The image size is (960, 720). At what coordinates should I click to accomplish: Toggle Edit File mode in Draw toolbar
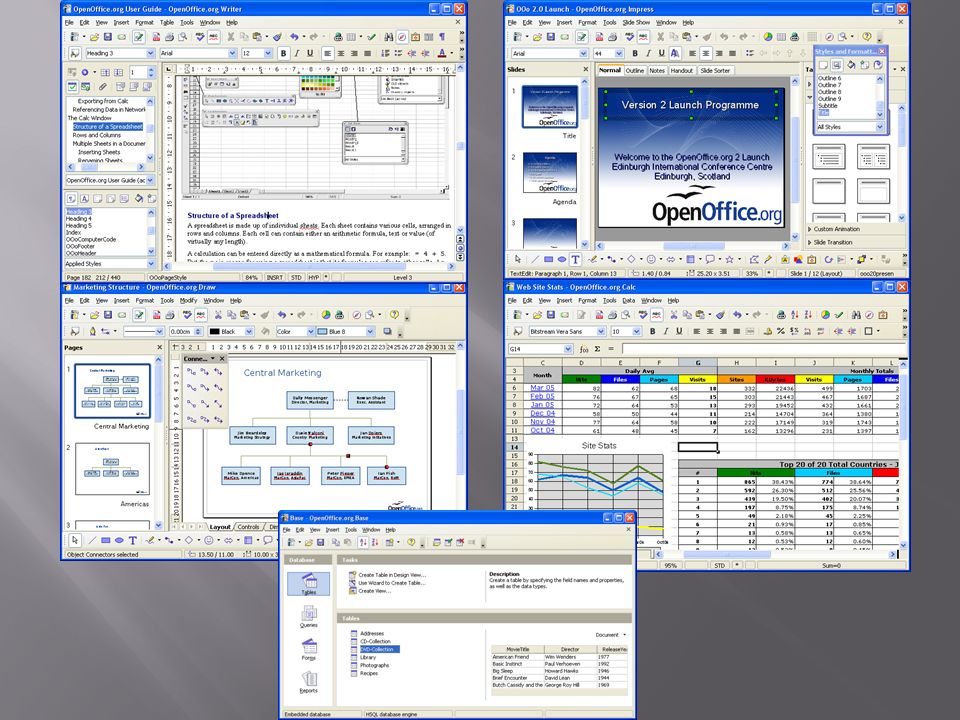[139, 315]
